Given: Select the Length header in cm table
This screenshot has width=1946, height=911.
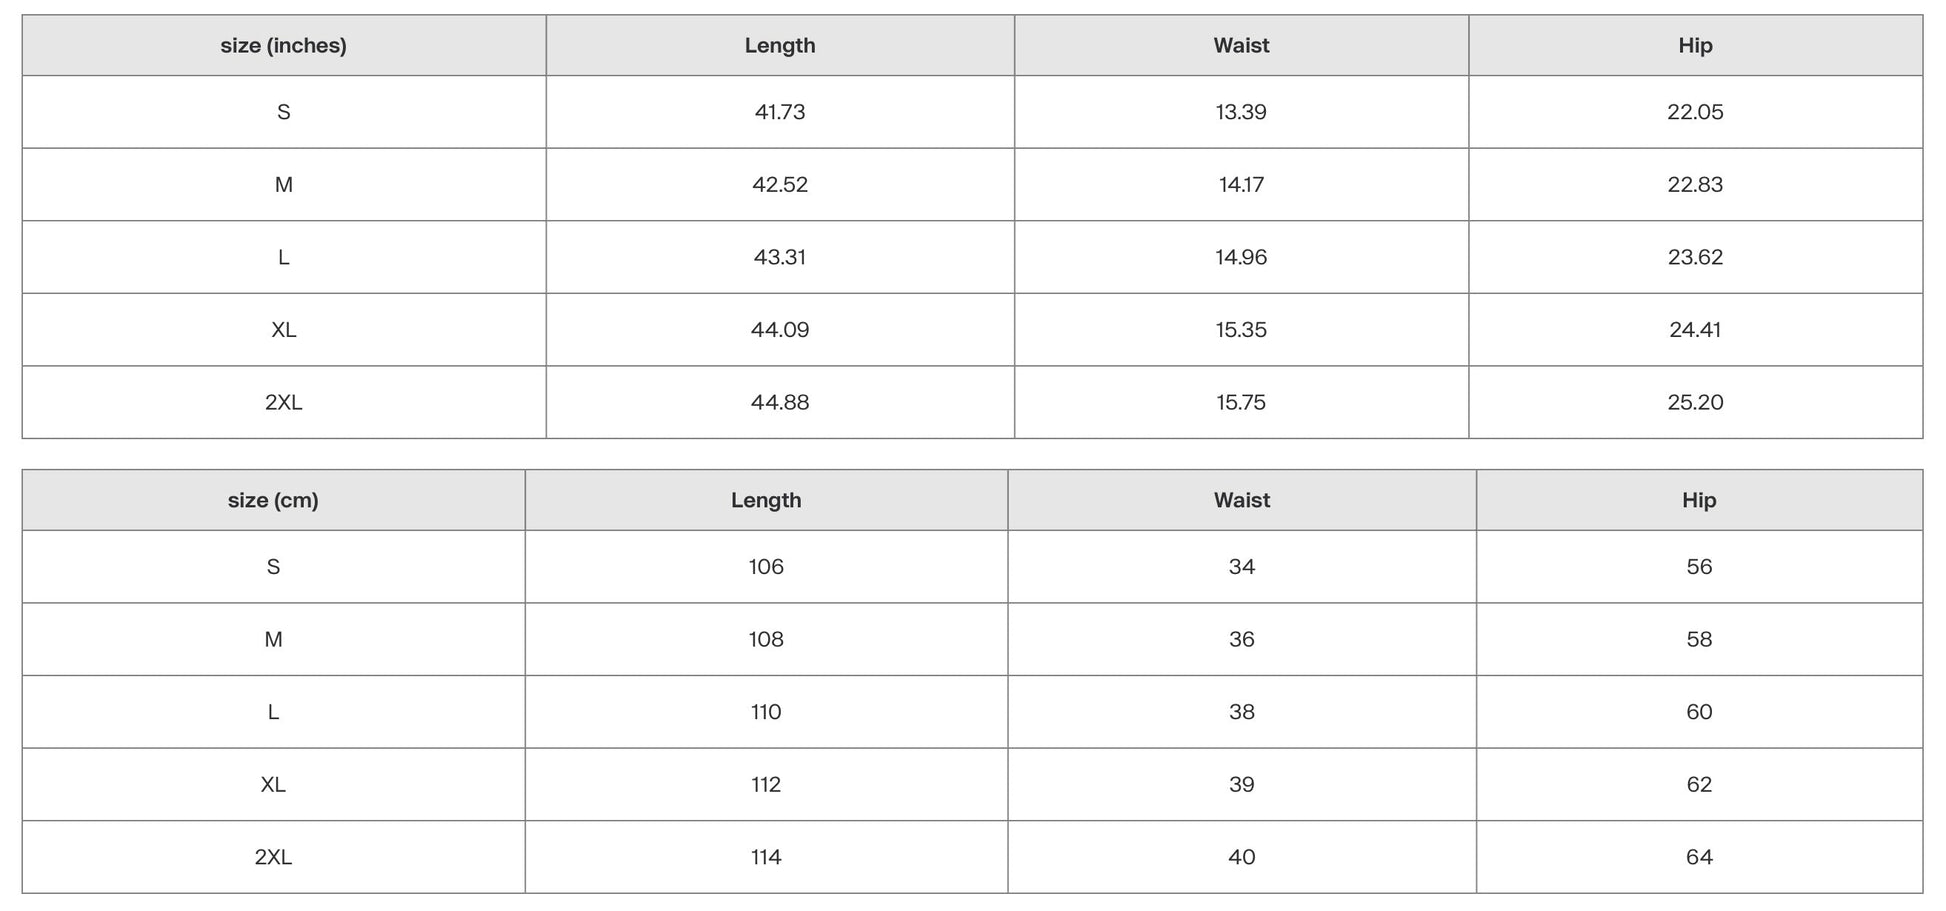Looking at the screenshot, I should coord(766,501).
